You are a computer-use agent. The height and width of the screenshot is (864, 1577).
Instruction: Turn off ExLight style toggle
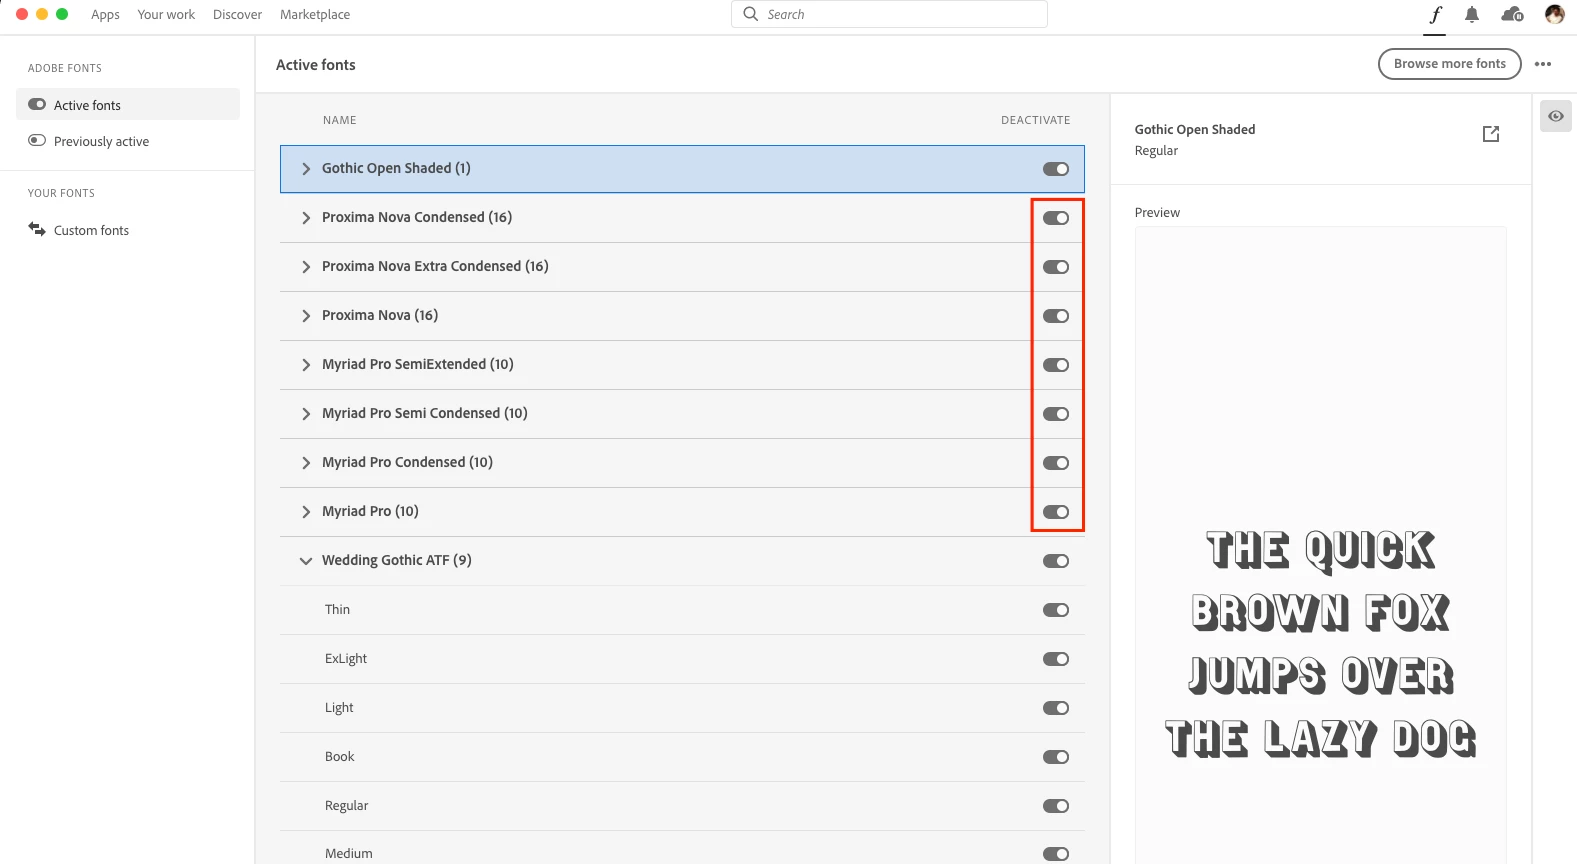pyautogui.click(x=1056, y=659)
